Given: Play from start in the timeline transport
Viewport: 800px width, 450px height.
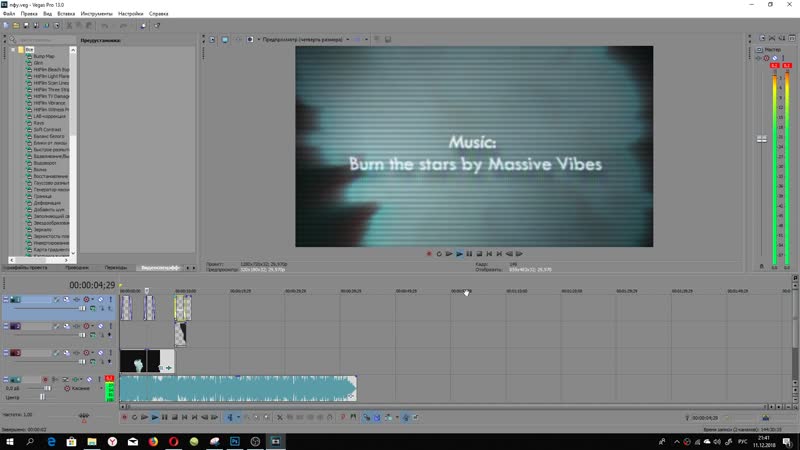Looking at the screenshot, I should pos(144,417).
